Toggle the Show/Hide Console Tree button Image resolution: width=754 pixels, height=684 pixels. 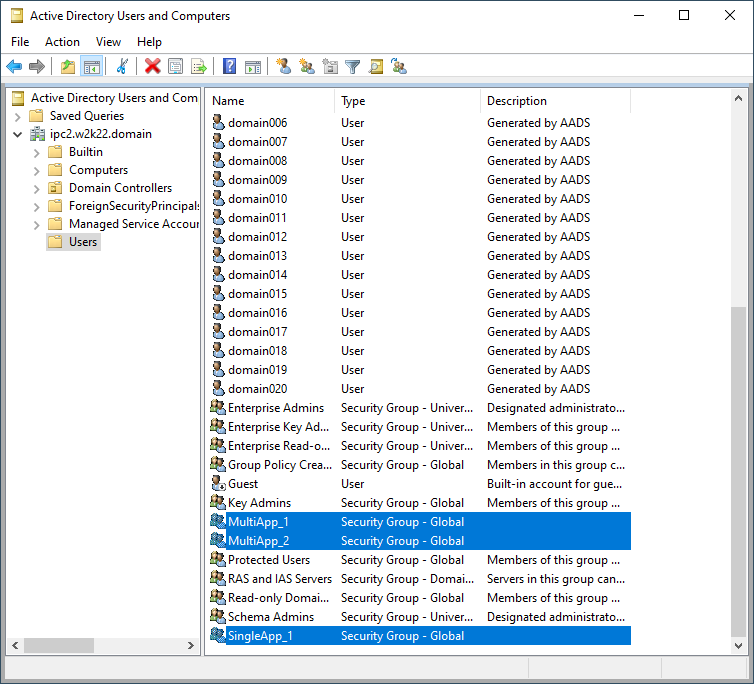point(91,67)
